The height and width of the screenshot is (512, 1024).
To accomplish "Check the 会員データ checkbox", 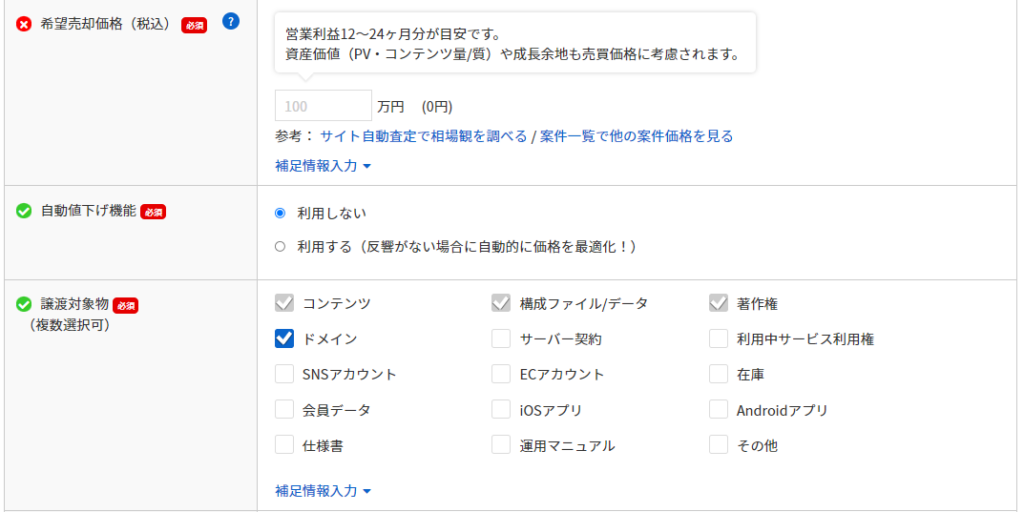I will 284,410.
